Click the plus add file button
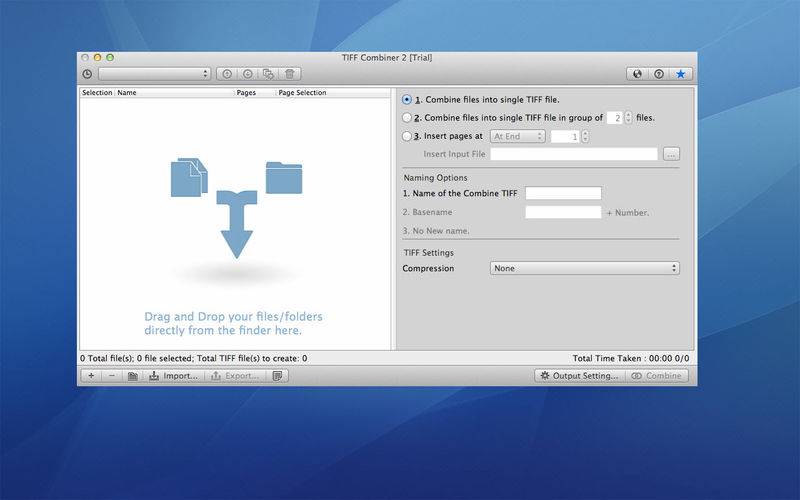 click(x=91, y=376)
